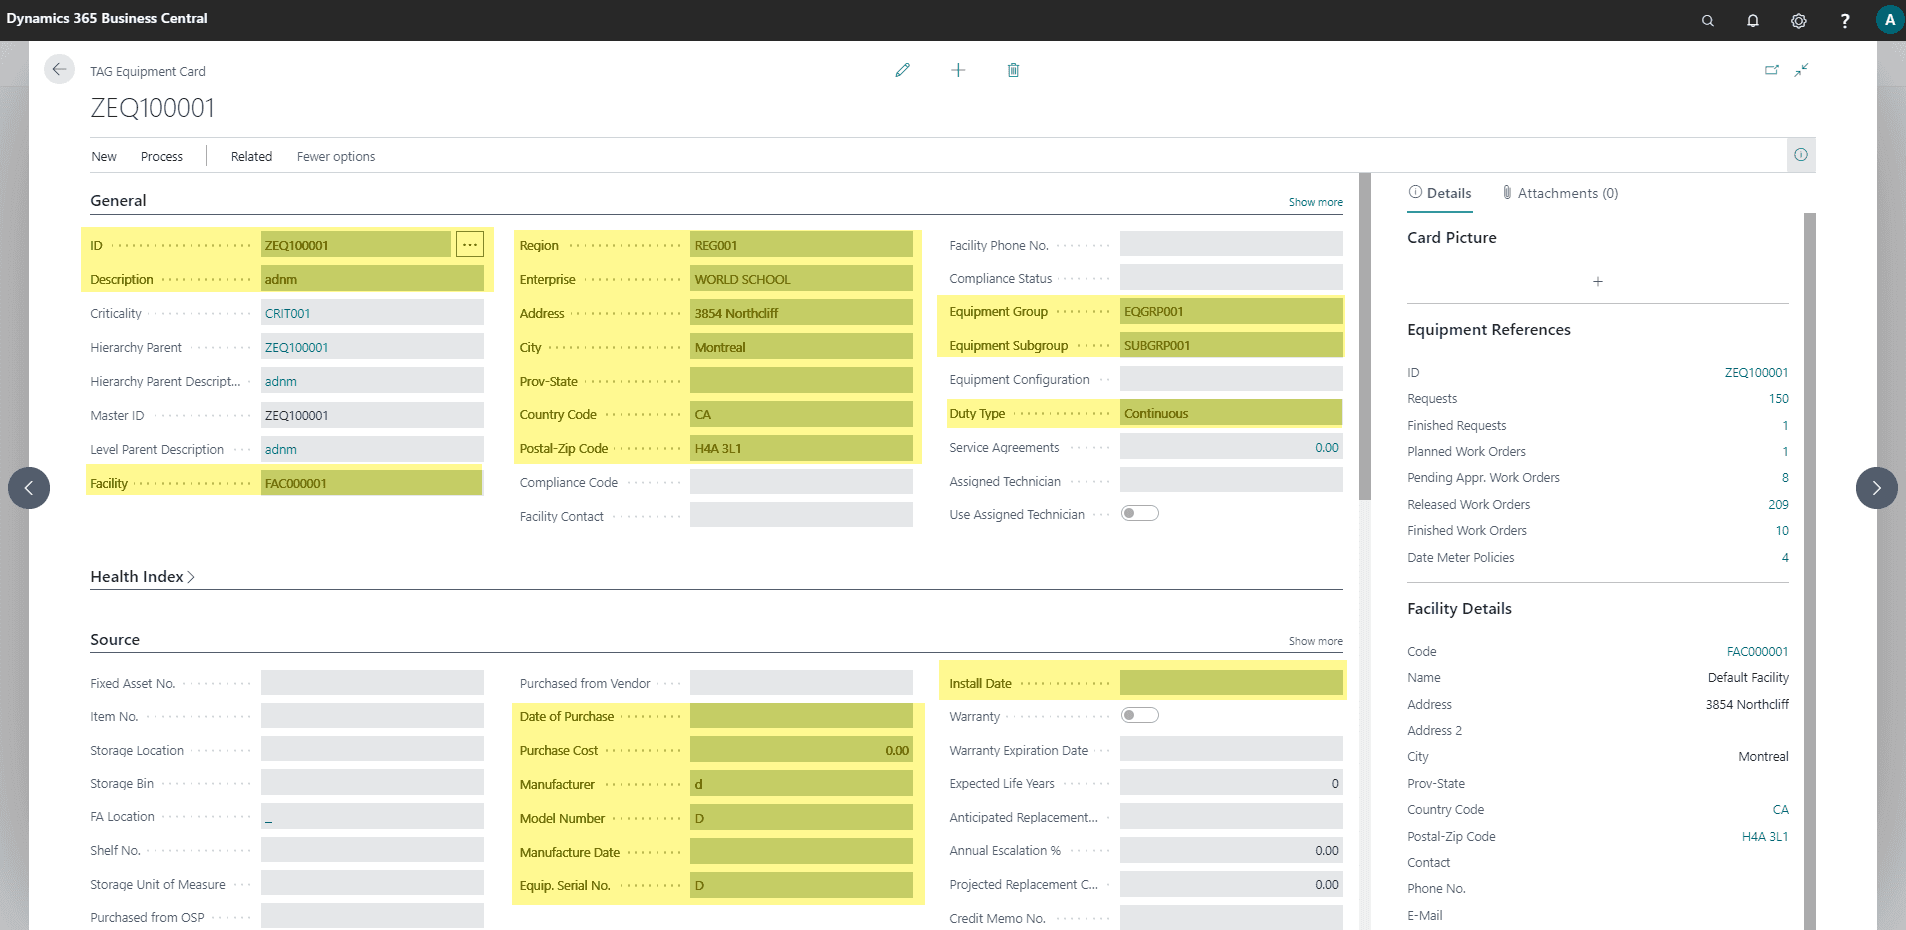Click the search magnifier icon
The width and height of the screenshot is (1906, 930).
[x=1708, y=20]
